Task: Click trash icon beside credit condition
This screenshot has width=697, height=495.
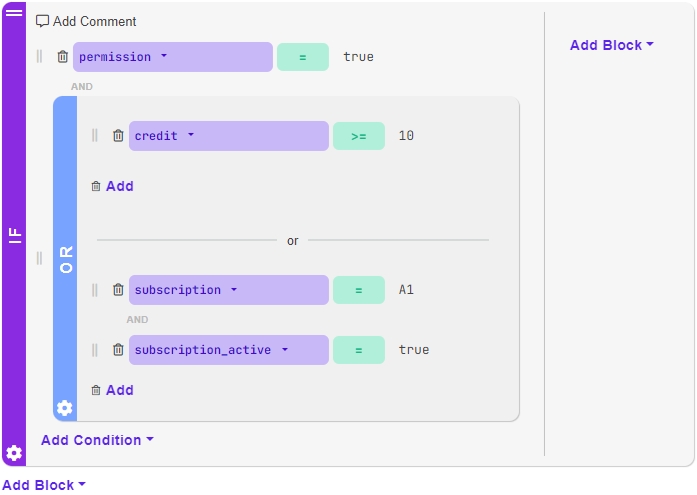Action: tap(118, 136)
